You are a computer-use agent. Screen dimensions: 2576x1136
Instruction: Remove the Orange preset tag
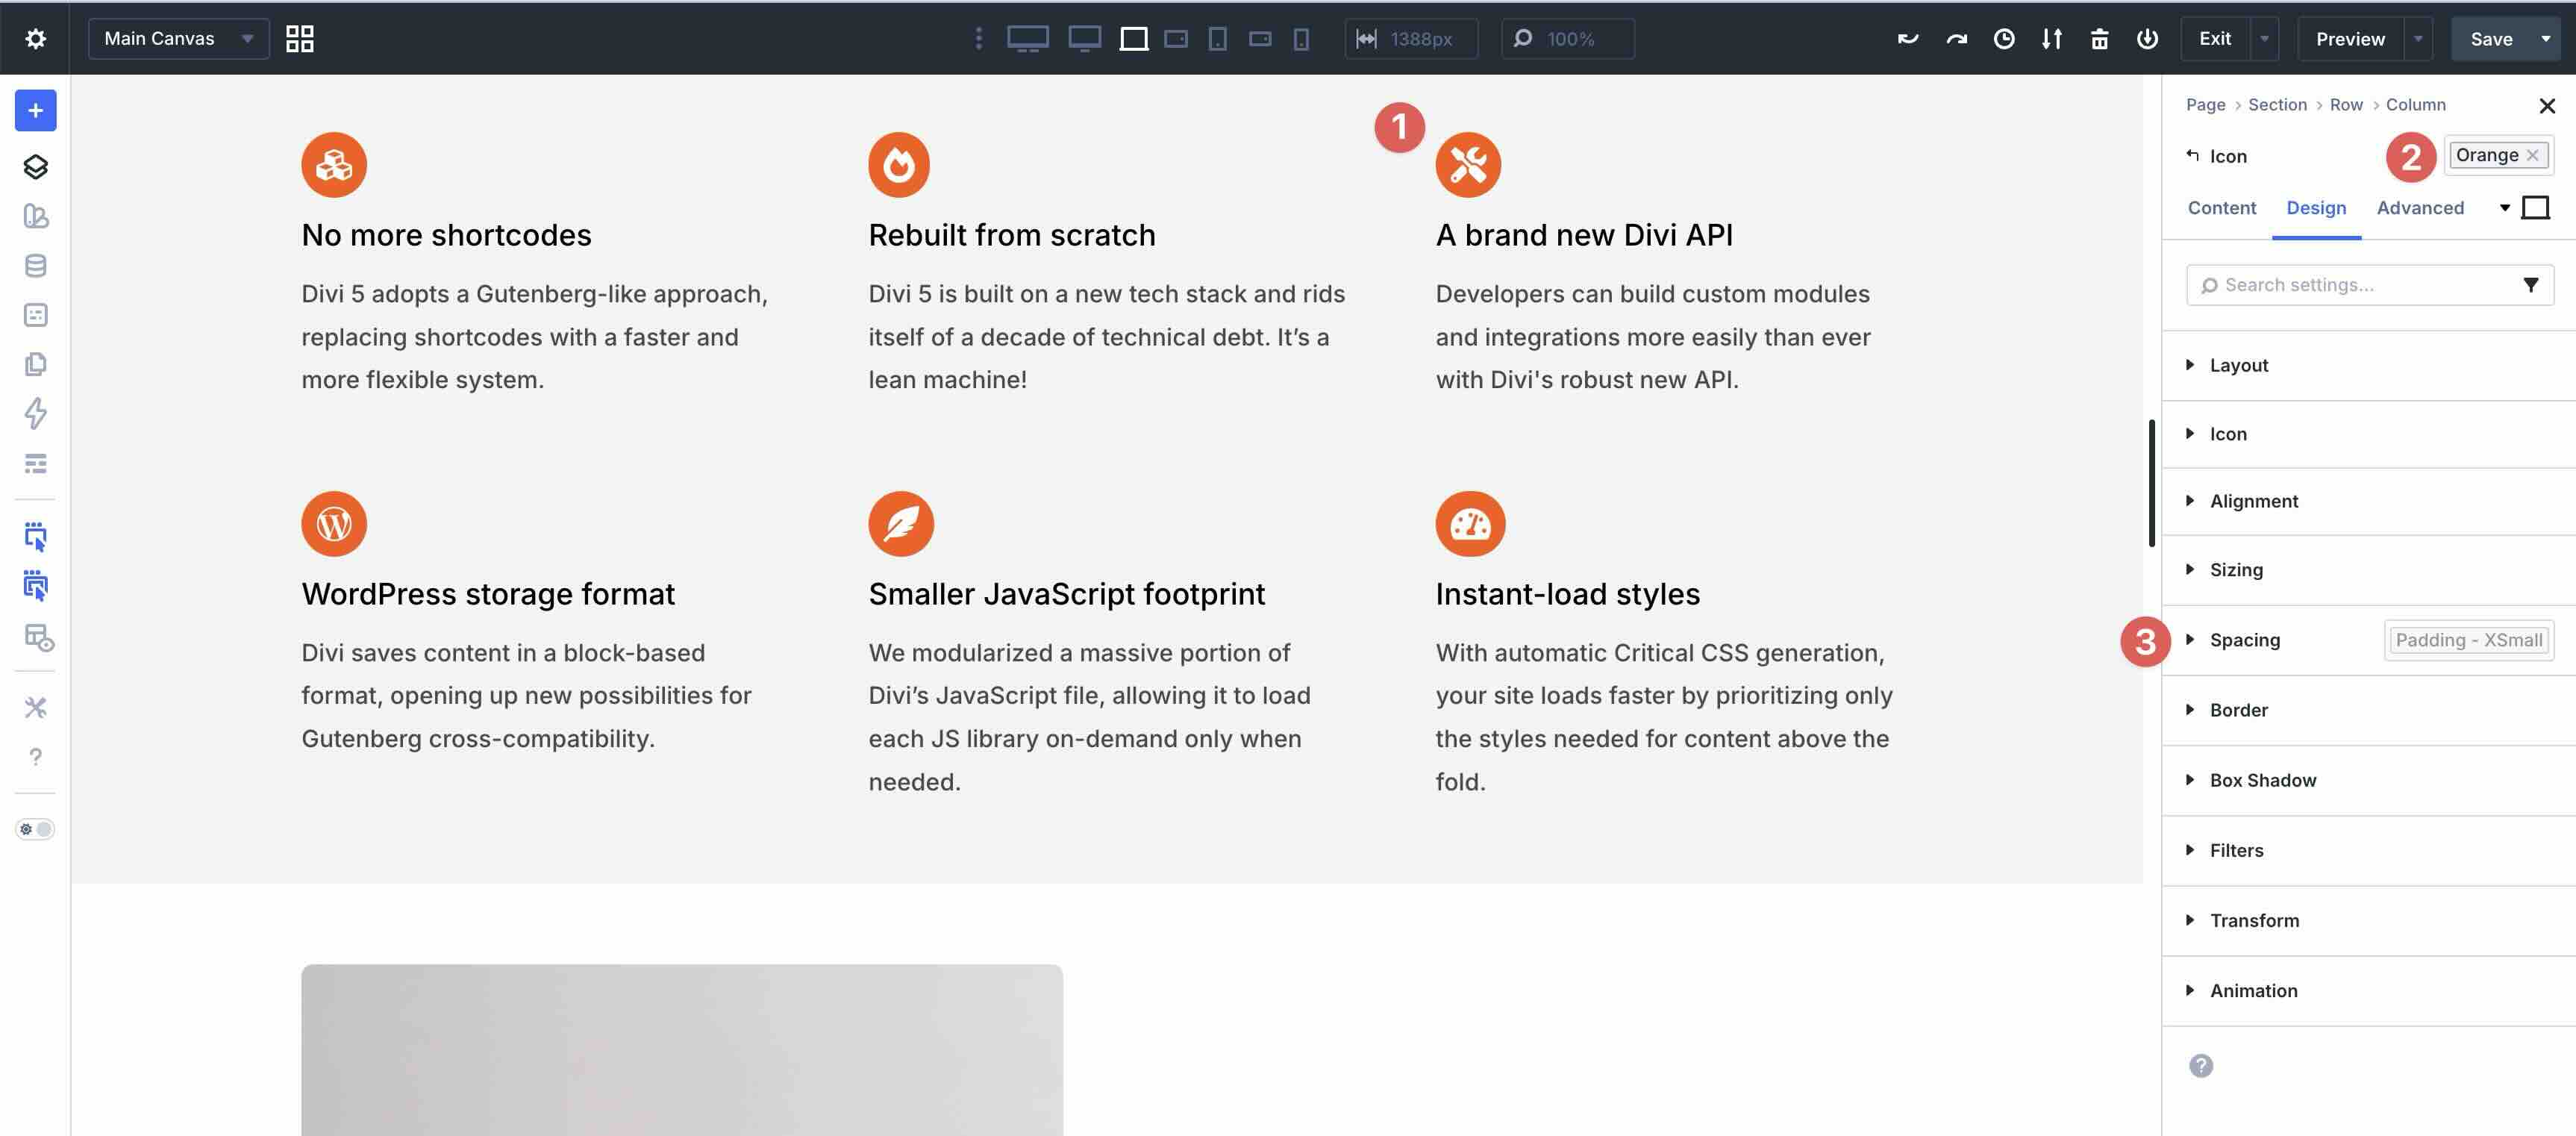click(2532, 155)
